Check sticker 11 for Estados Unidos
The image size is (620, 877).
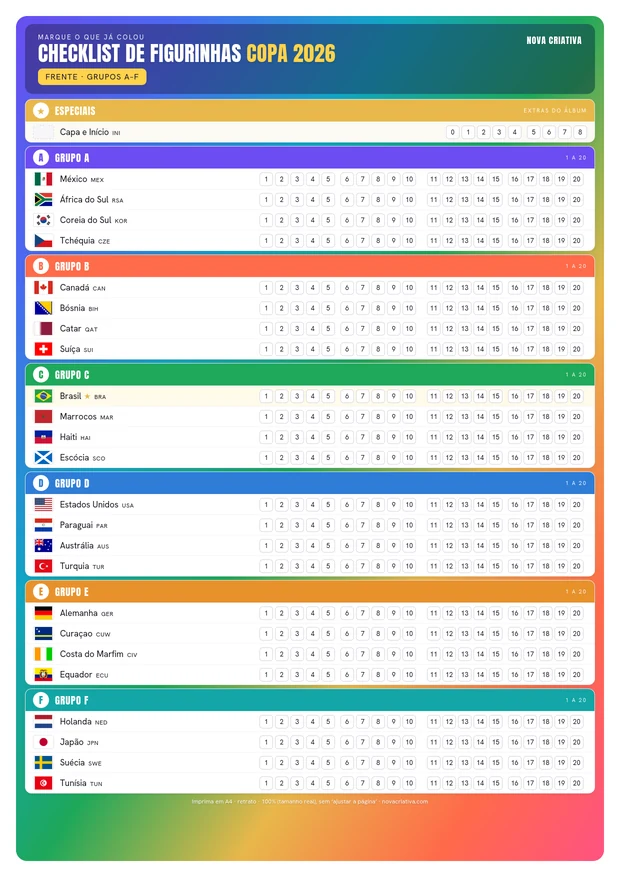click(x=434, y=504)
